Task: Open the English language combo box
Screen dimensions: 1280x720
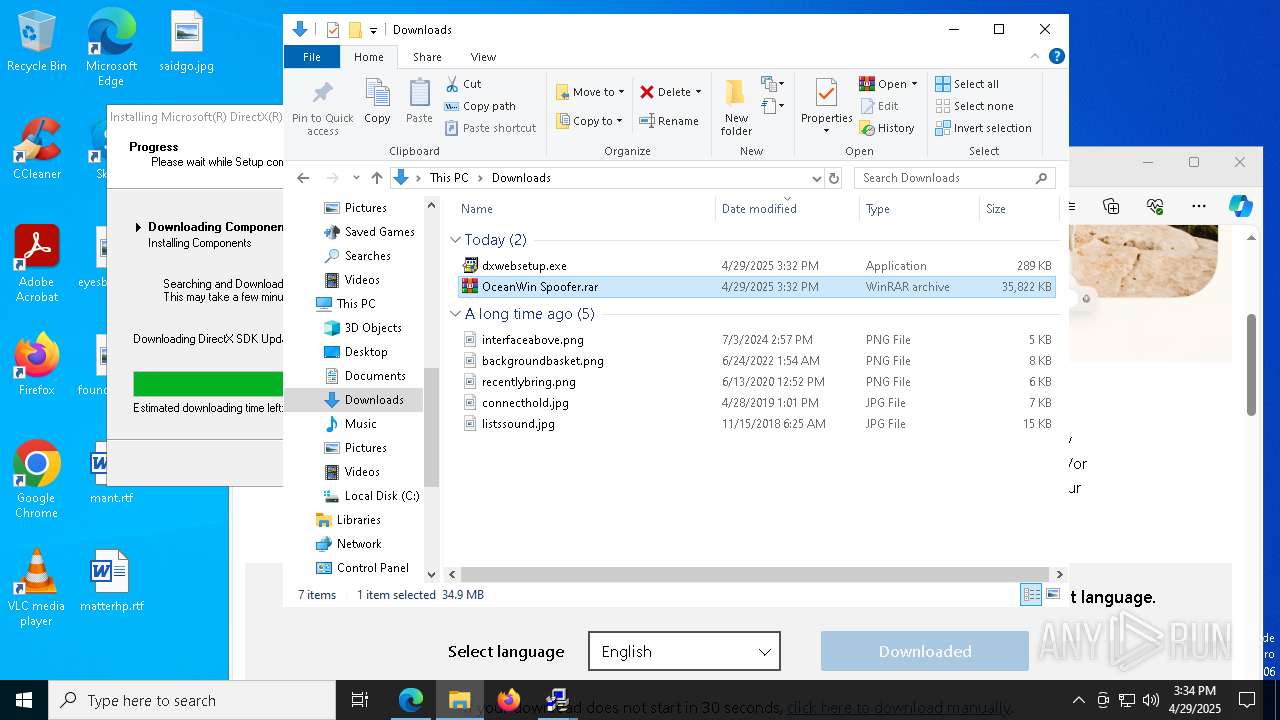Action: (684, 651)
